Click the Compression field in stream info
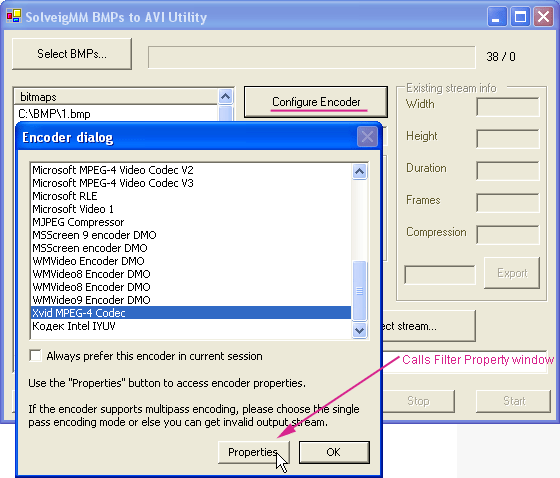This screenshot has height=478, width=560. click(x=508, y=235)
